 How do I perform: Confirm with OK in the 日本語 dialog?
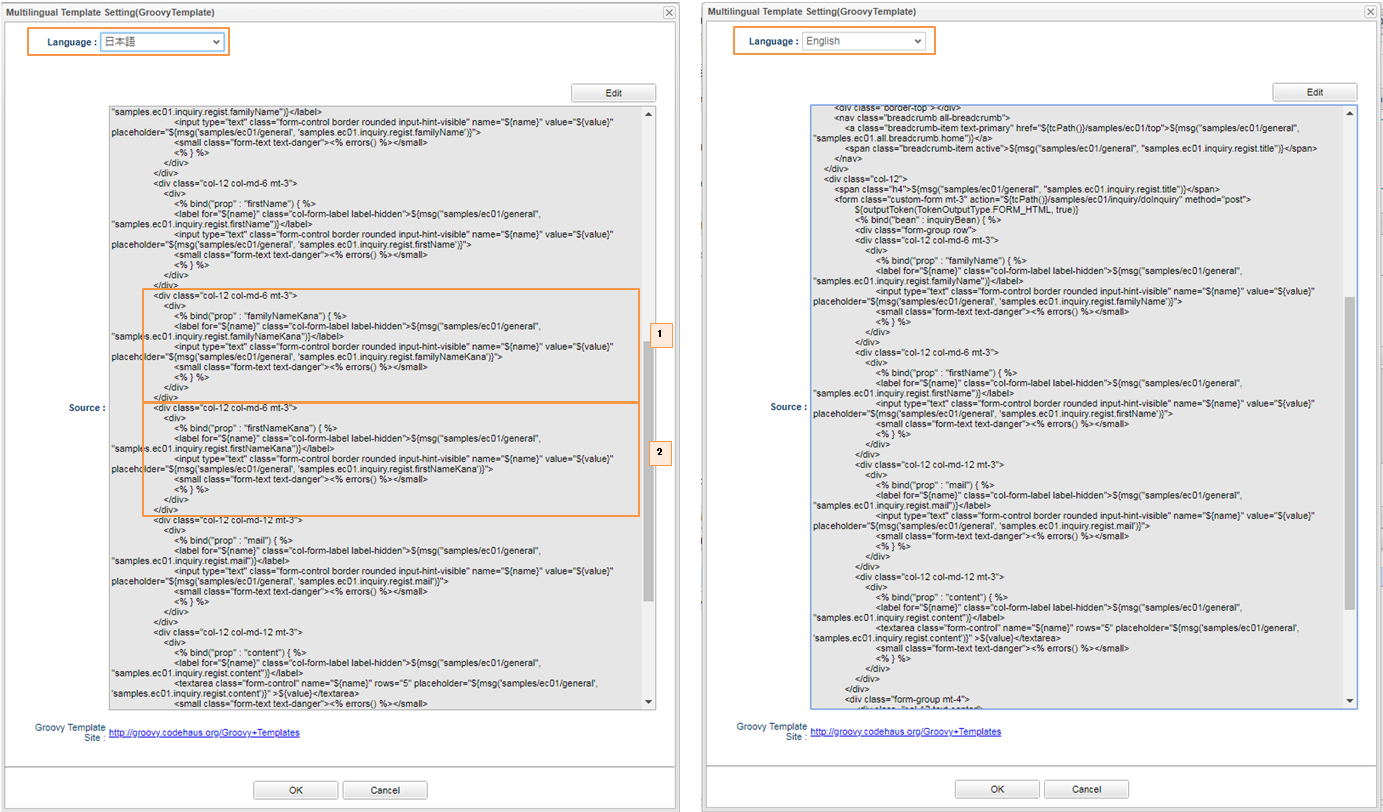(x=296, y=790)
